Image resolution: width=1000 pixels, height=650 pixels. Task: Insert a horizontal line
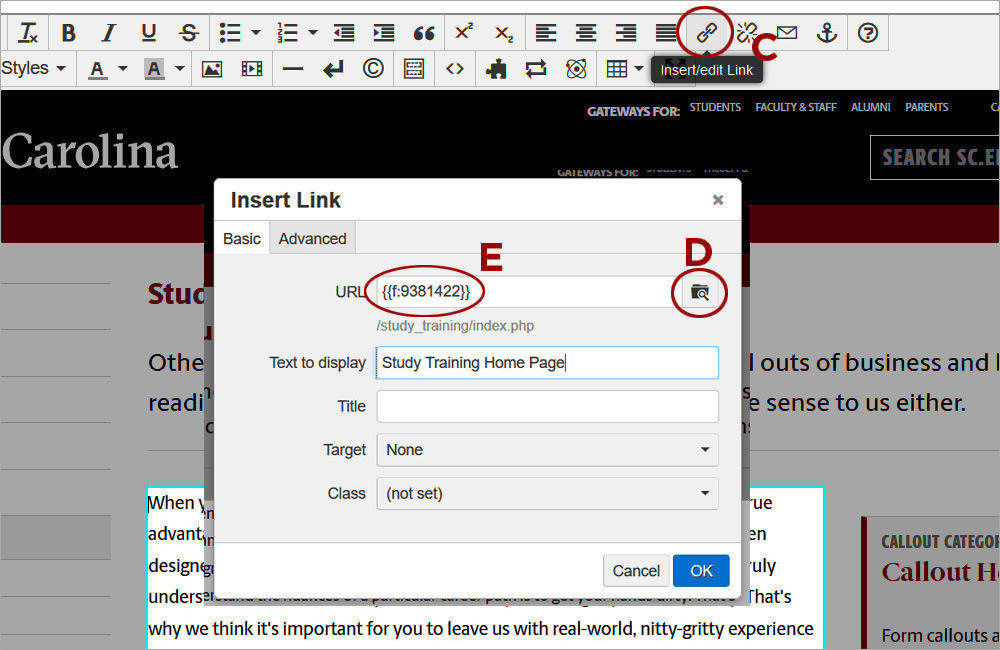[x=292, y=68]
